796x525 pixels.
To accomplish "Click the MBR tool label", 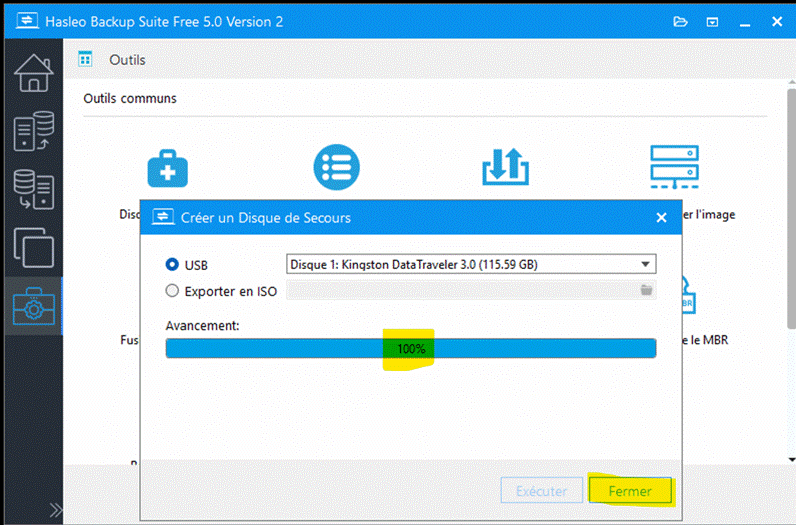I will point(705,340).
